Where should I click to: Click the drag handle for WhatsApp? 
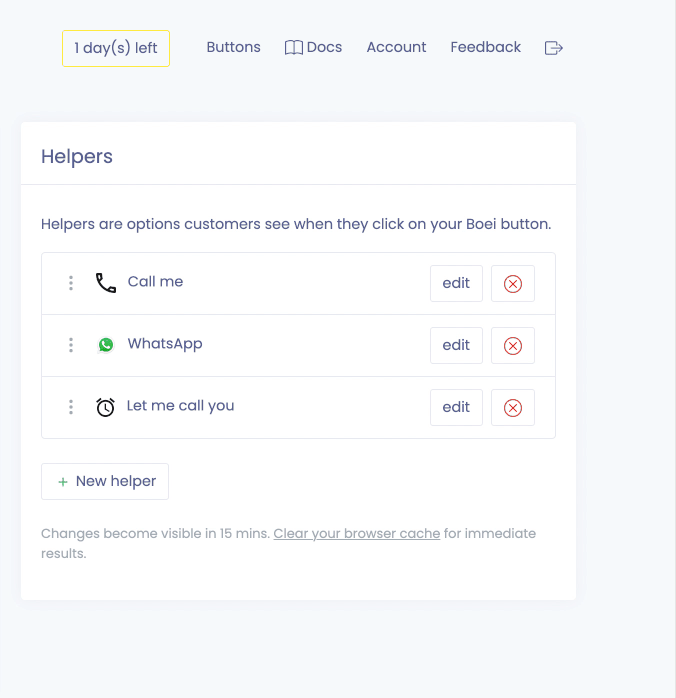[x=71, y=345]
